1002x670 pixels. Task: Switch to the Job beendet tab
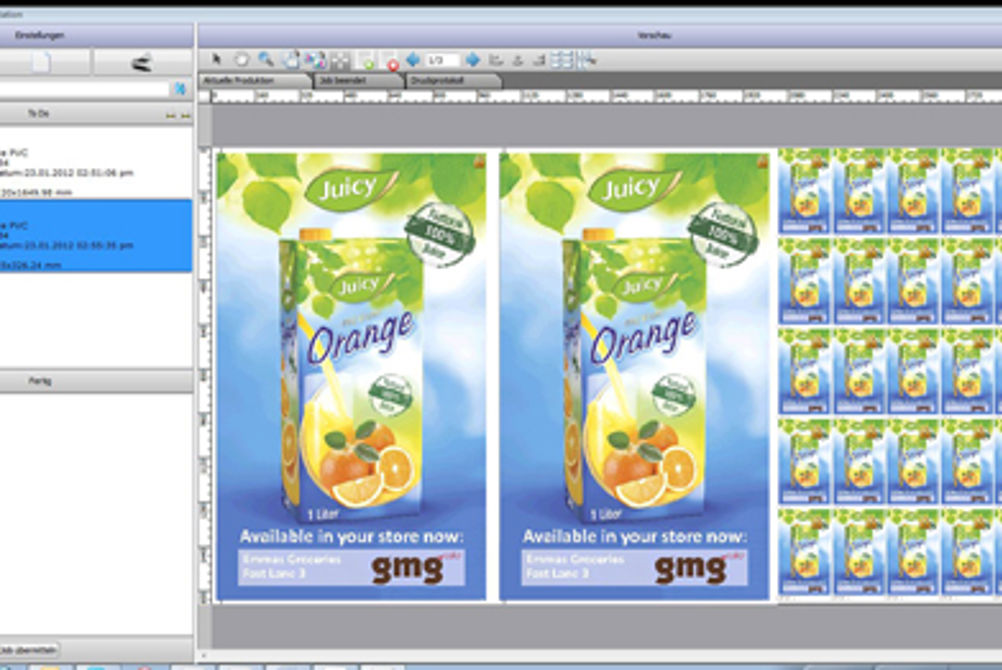click(x=358, y=81)
